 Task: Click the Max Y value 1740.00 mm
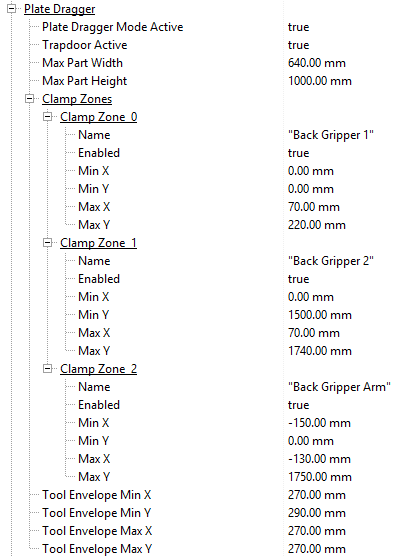coord(319,351)
